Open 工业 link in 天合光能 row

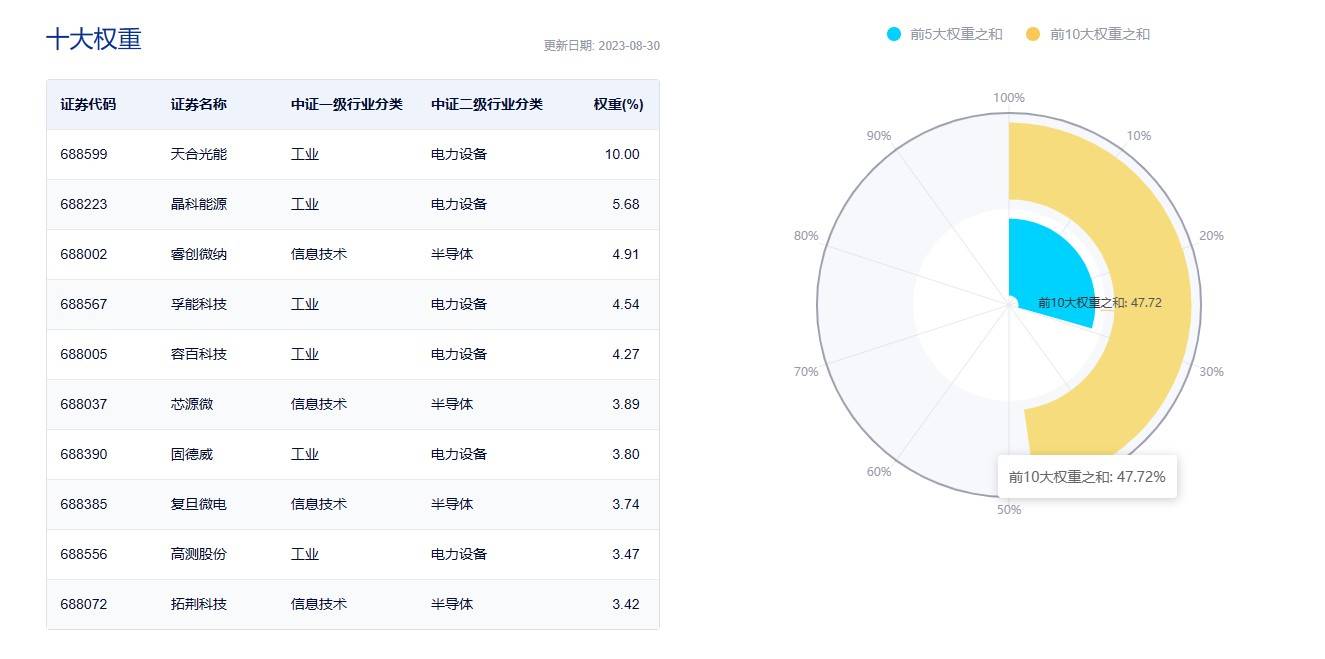pos(305,154)
